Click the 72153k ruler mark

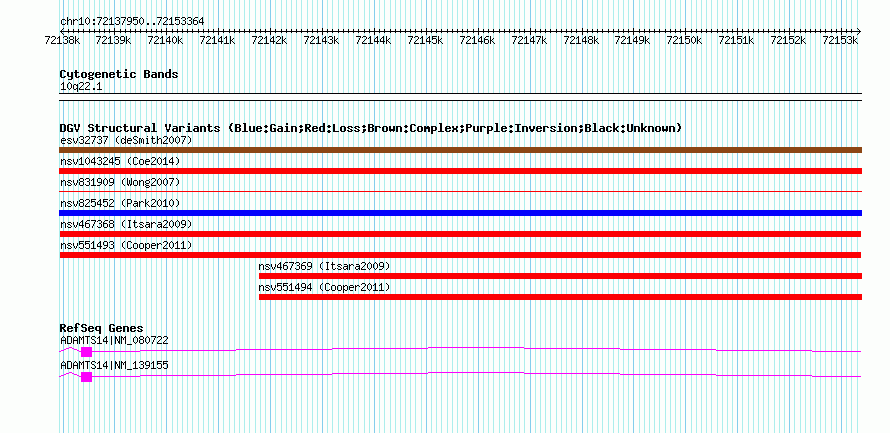coord(841,40)
